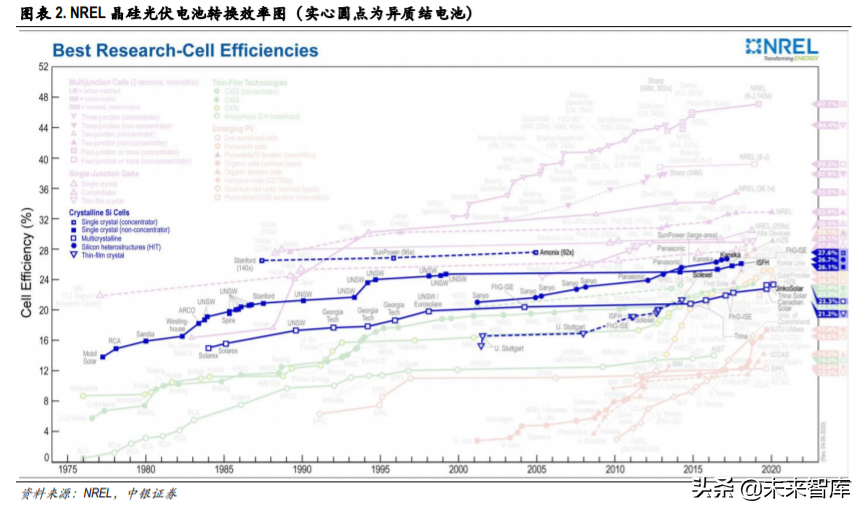Click the 'Multicrystalline' legend text
This screenshot has width=865, height=514.
click(x=102, y=239)
